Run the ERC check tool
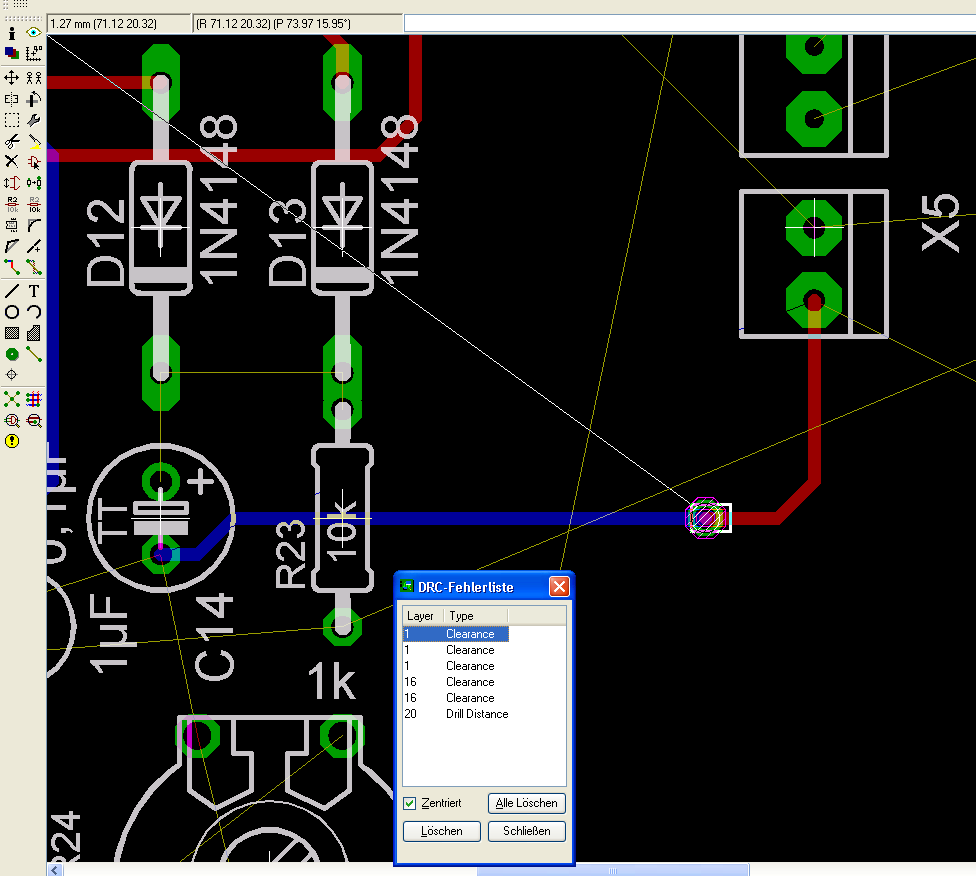This screenshot has width=976, height=876. point(11,421)
